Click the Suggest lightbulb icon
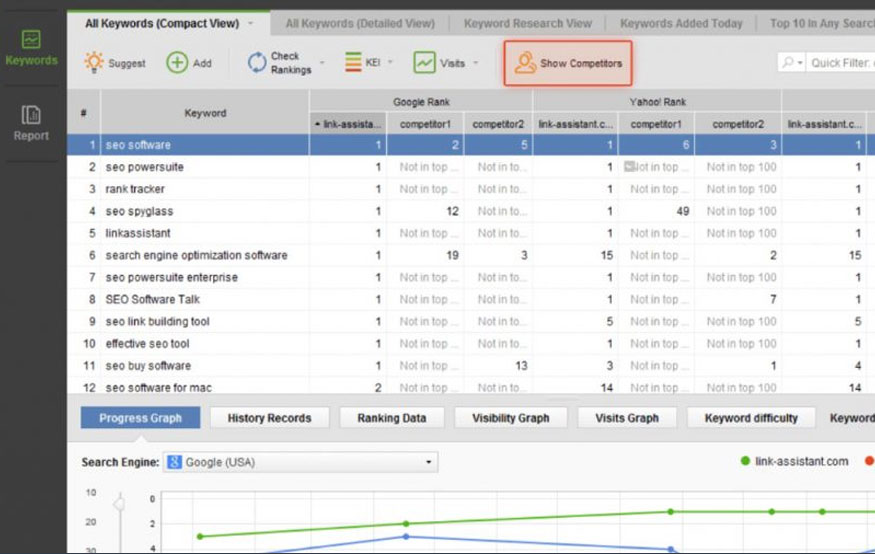 tap(94, 62)
